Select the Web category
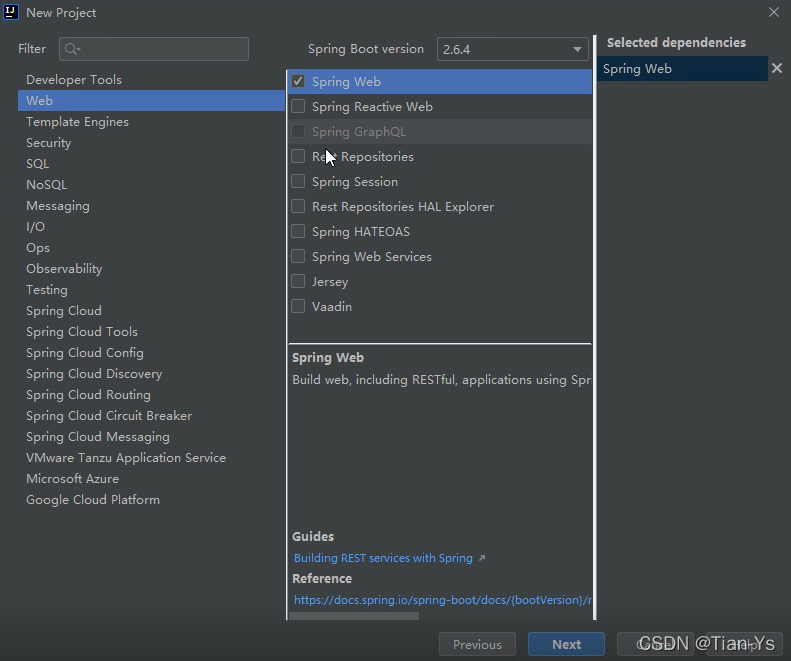Image resolution: width=791 pixels, height=661 pixels. tap(151, 100)
